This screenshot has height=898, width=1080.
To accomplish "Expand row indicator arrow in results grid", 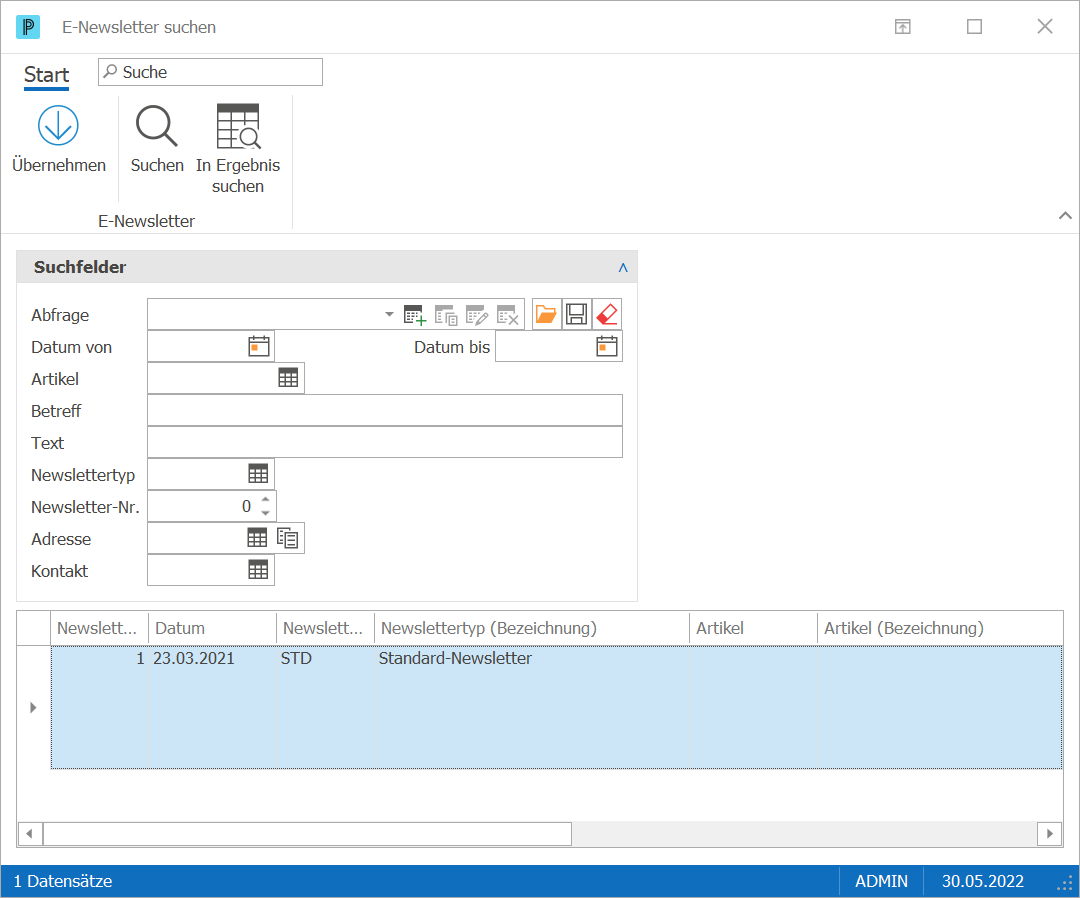I will [x=33, y=707].
